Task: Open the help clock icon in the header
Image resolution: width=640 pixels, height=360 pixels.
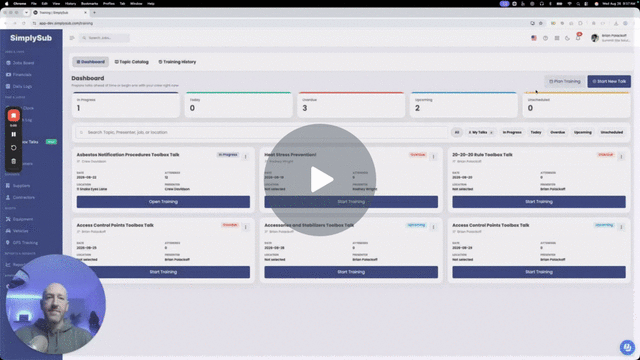Action: pos(545,38)
